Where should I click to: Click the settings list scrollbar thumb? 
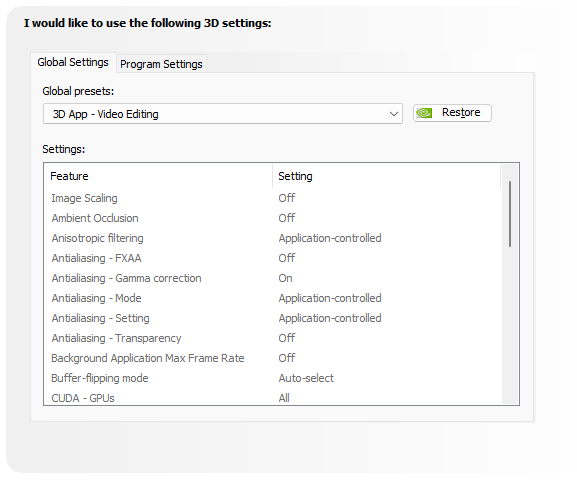(x=510, y=214)
